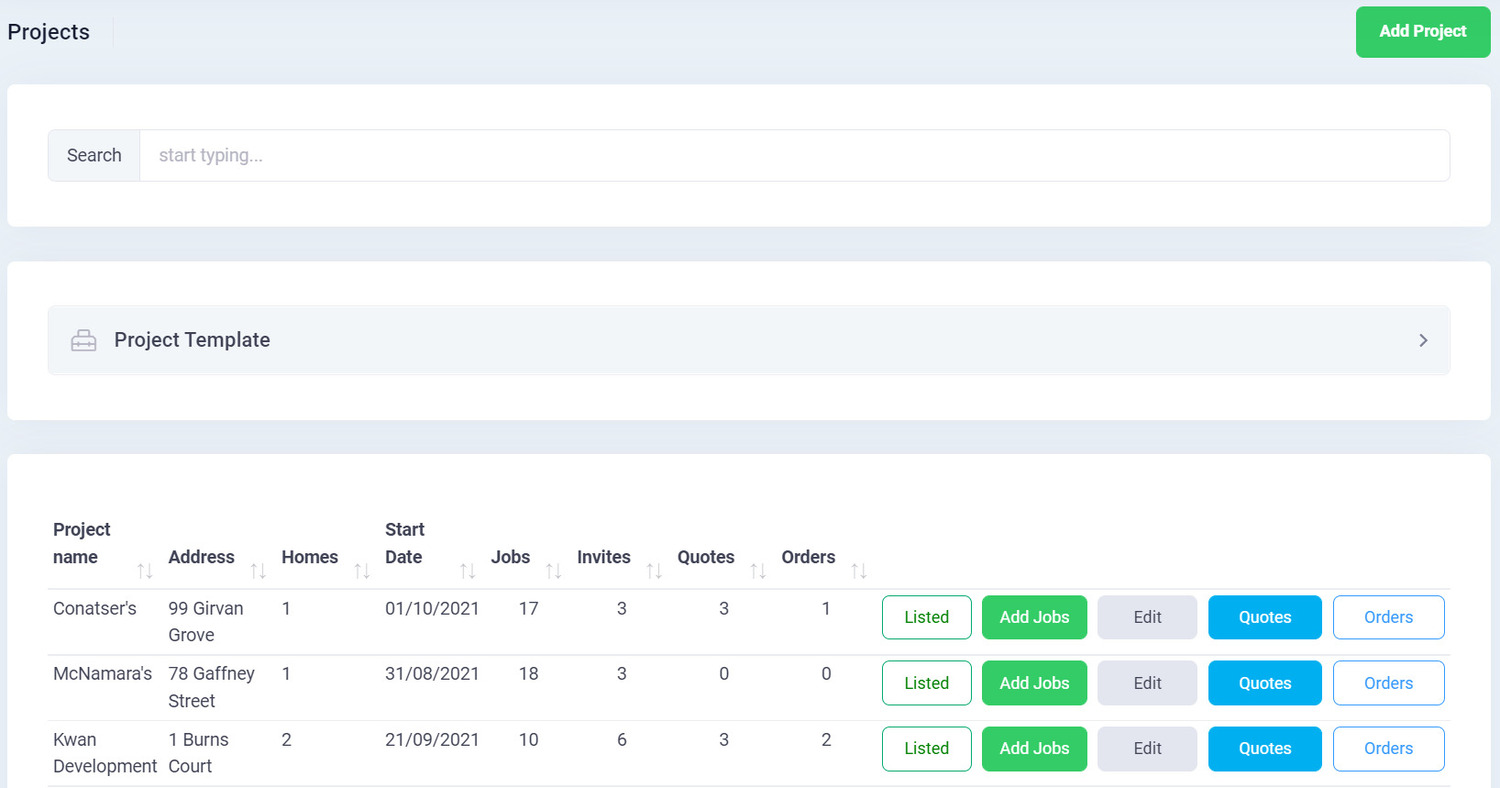Click the Add Project button
The width and height of the screenshot is (1500, 788).
coord(1422,32)
